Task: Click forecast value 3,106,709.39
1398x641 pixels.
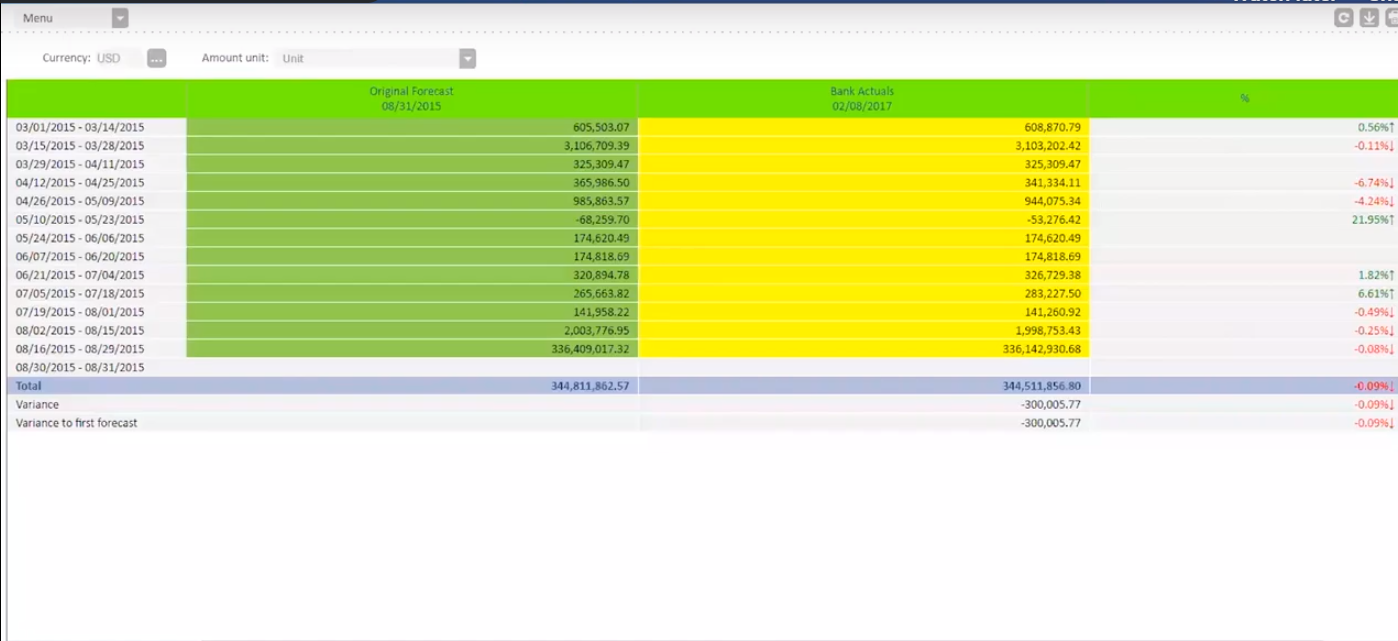Action: click(x=597, y=145)
